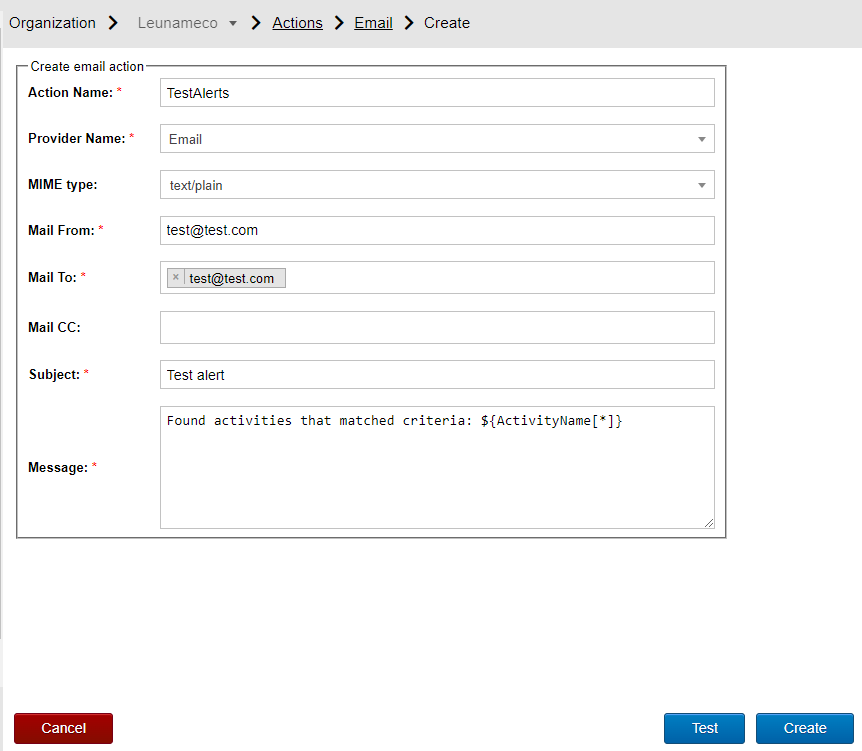Go to Actions breadcrumb link
The image size is (862, 751).
pyautogui.click(x=297, y=23)
